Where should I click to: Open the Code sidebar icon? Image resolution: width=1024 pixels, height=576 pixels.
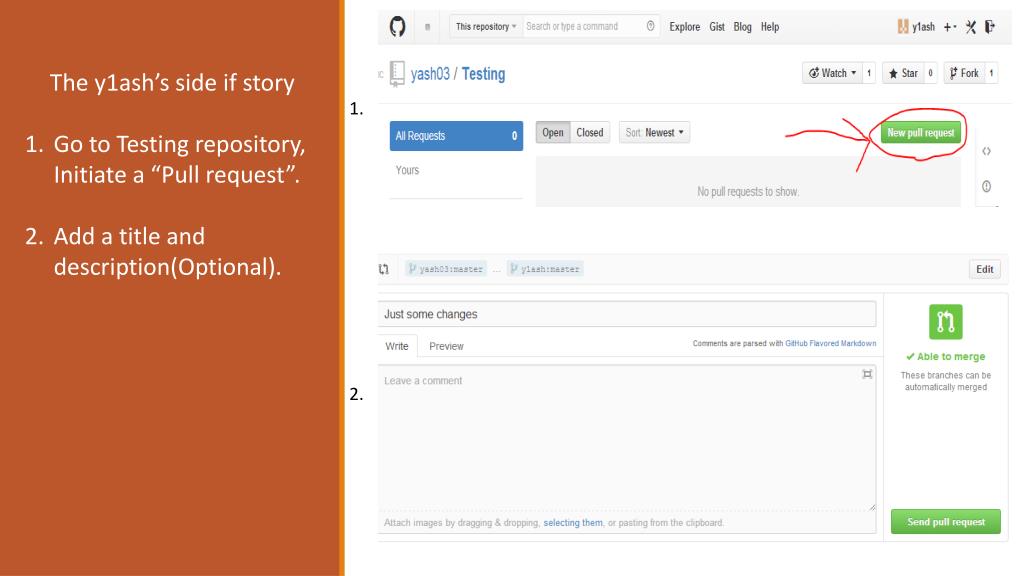(x=986, y=151)
